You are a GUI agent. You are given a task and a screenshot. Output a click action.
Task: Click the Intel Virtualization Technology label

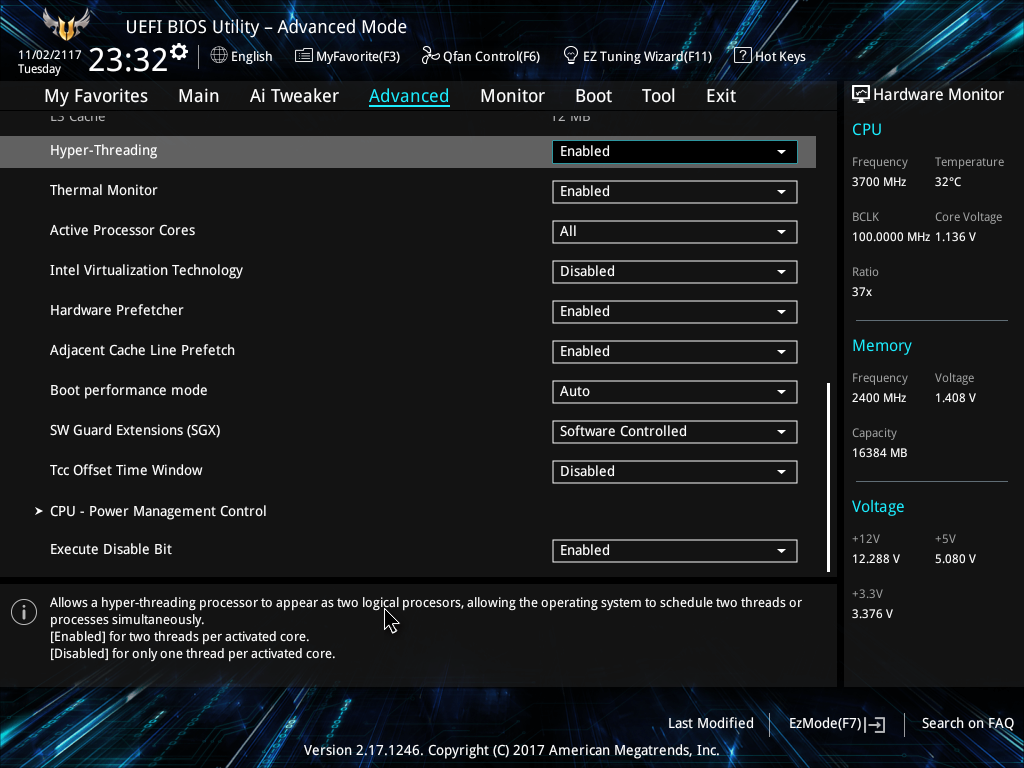pyautogui.click(x=146, y=270)
